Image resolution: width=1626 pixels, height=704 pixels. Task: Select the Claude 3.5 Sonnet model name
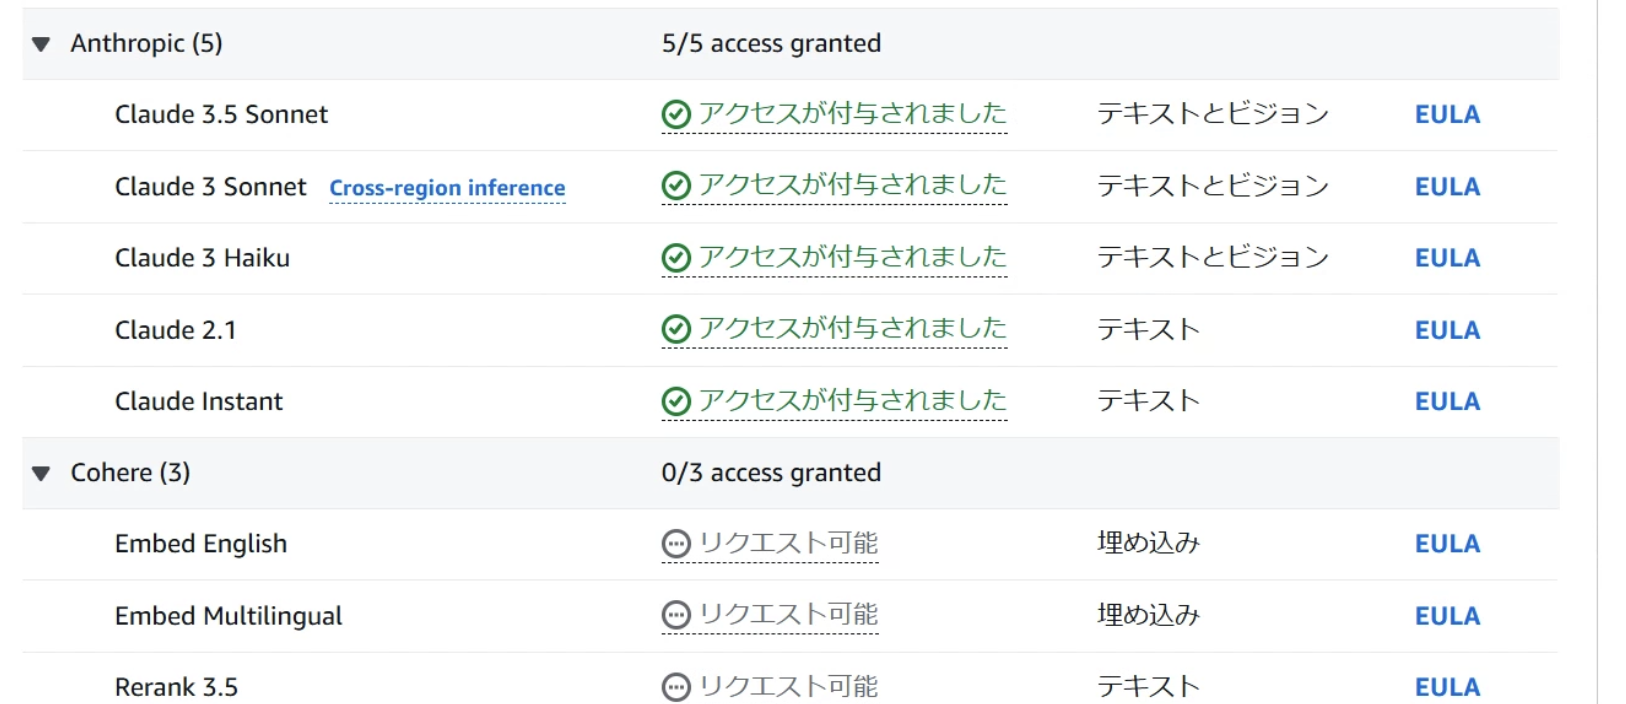tap(221, 115)
